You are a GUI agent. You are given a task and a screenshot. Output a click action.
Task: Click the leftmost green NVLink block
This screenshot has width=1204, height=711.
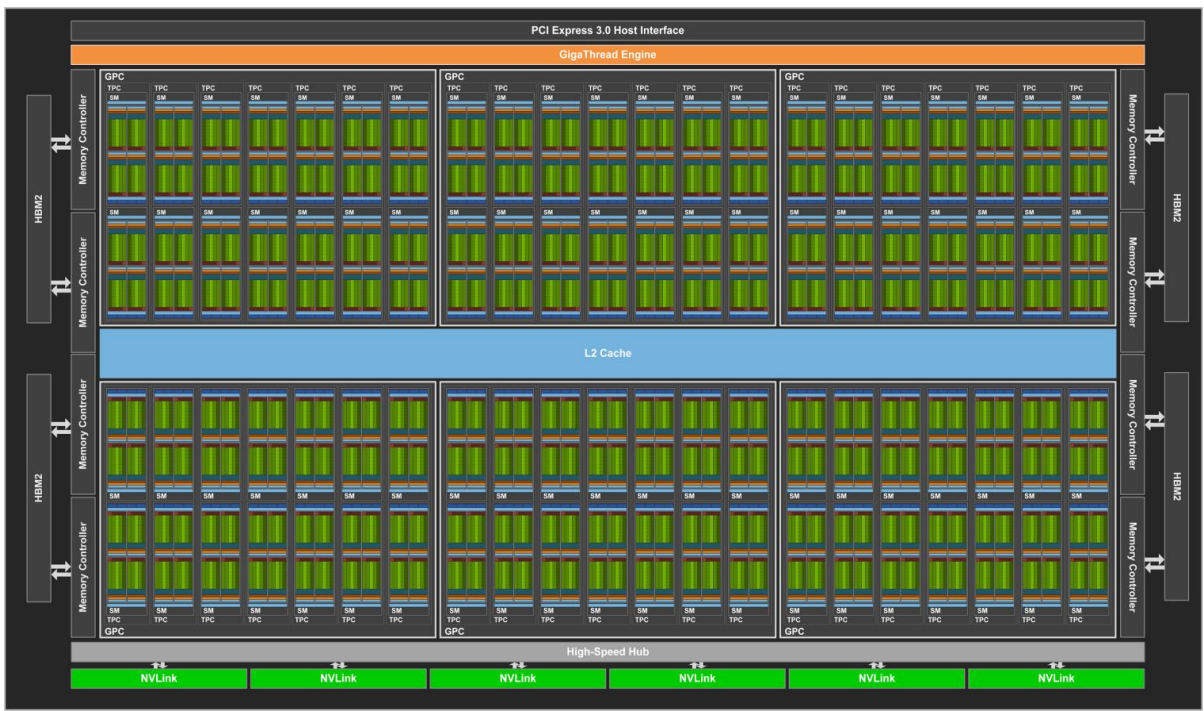click(x=158, y=678)
